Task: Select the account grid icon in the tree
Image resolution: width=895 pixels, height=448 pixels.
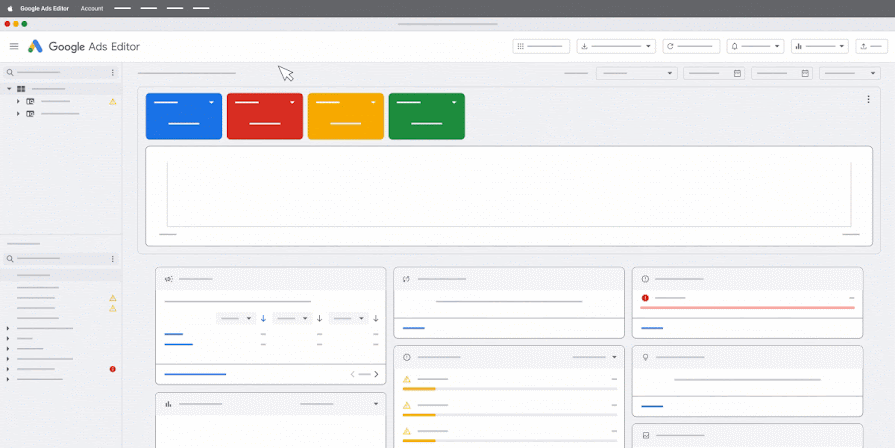Action: pyautogui.click(x=21, y=89)
